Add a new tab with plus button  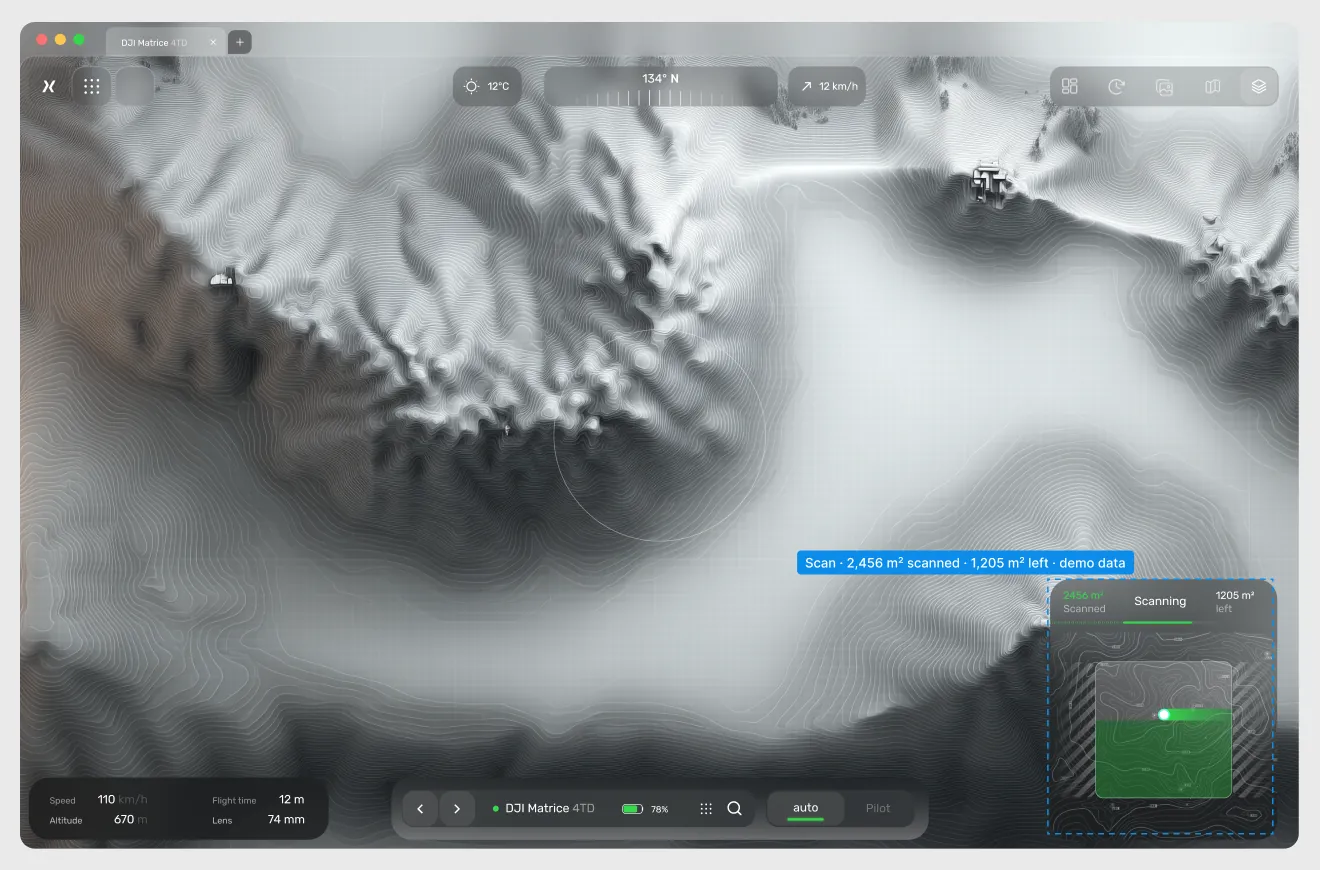(x=240, y=42)
